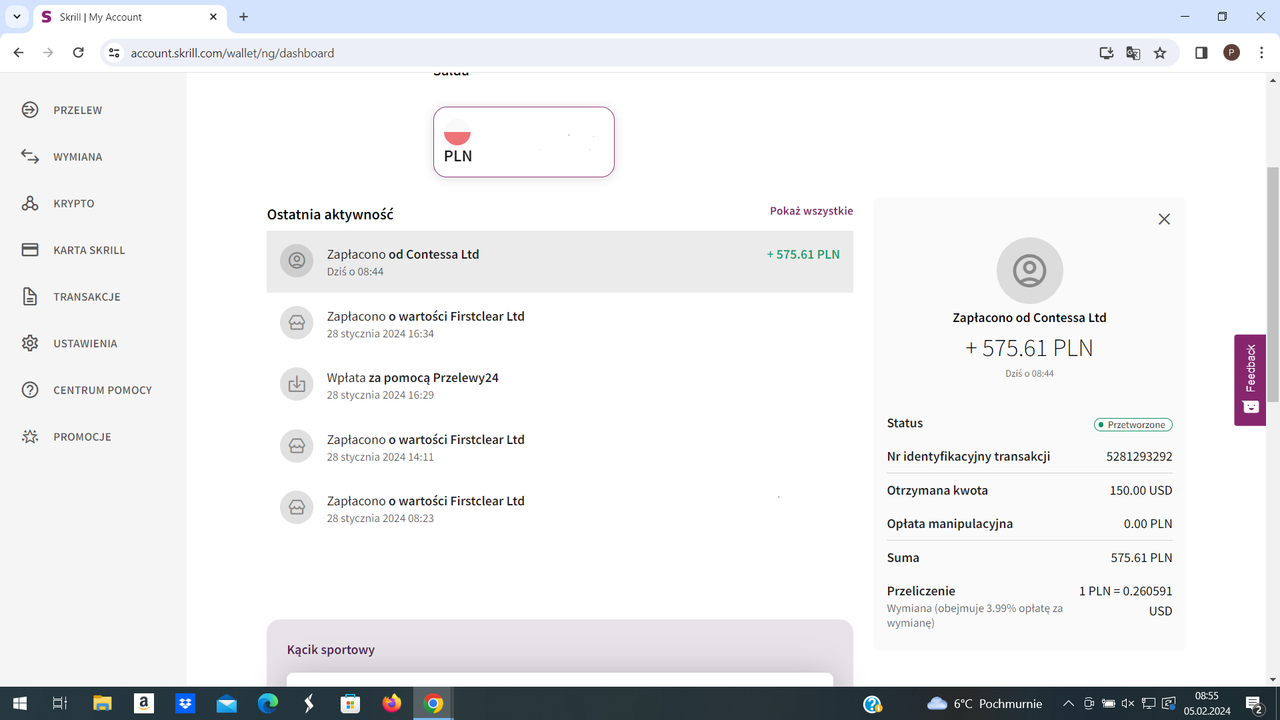This screenshot has height=720, width=1280.
Task: Click the page vertical scrollbar
Action: [x=1273, y=285]
